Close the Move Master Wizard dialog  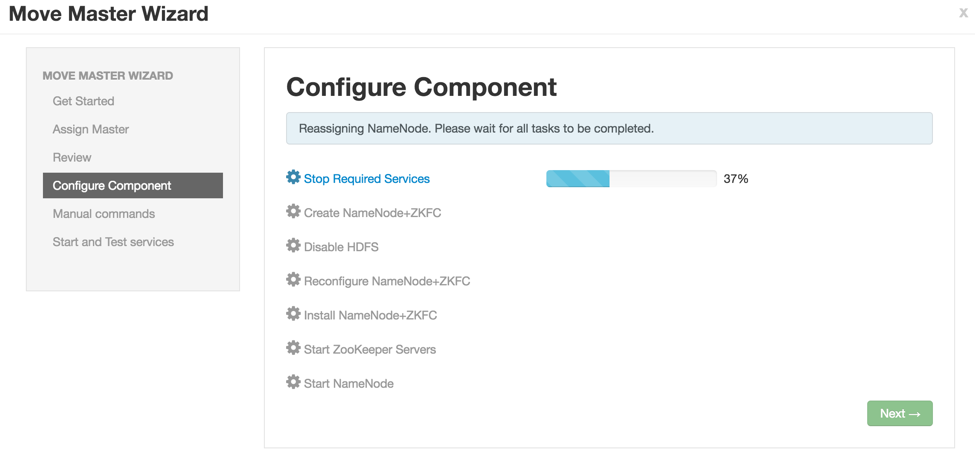coord(963,13)
